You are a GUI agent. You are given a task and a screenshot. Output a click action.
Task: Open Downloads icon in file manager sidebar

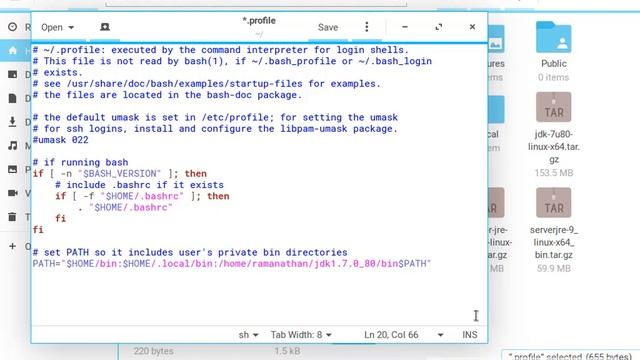pyautogui.click(x=13, y=122)
